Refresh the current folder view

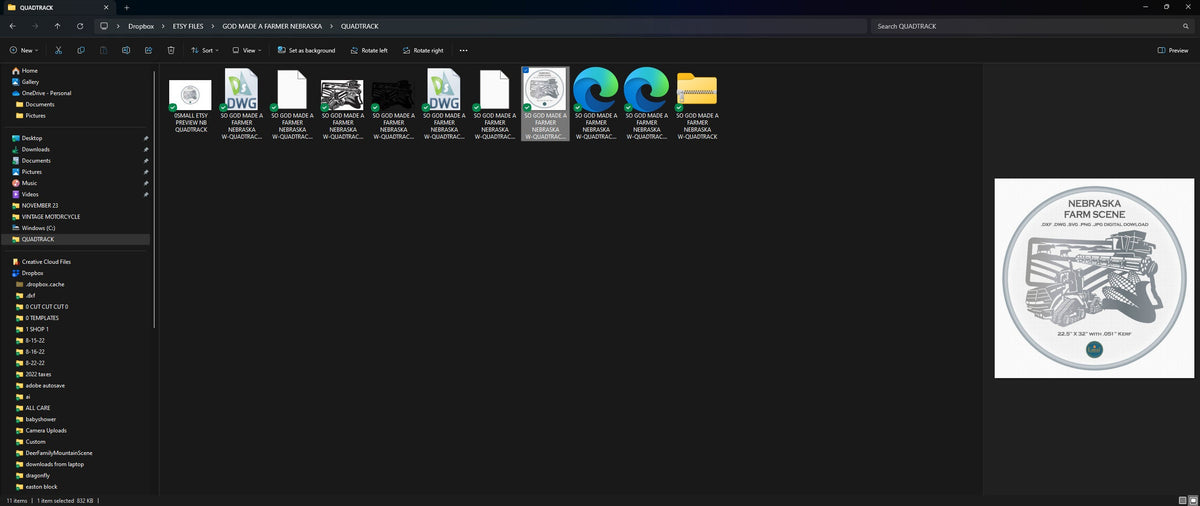click(x=80, y=26)
